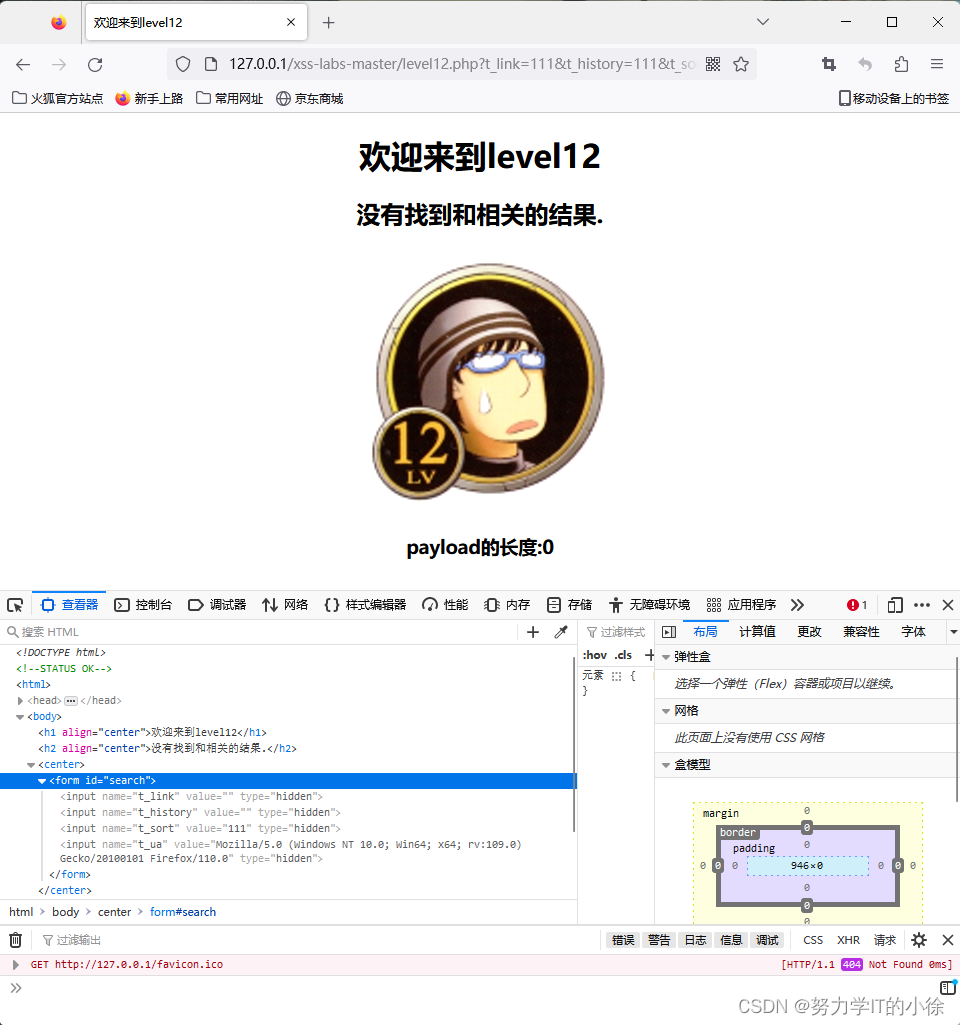The image size is (960, 1025).
Task: Show more DevTools tabs chevron
Action: (797, 605)
